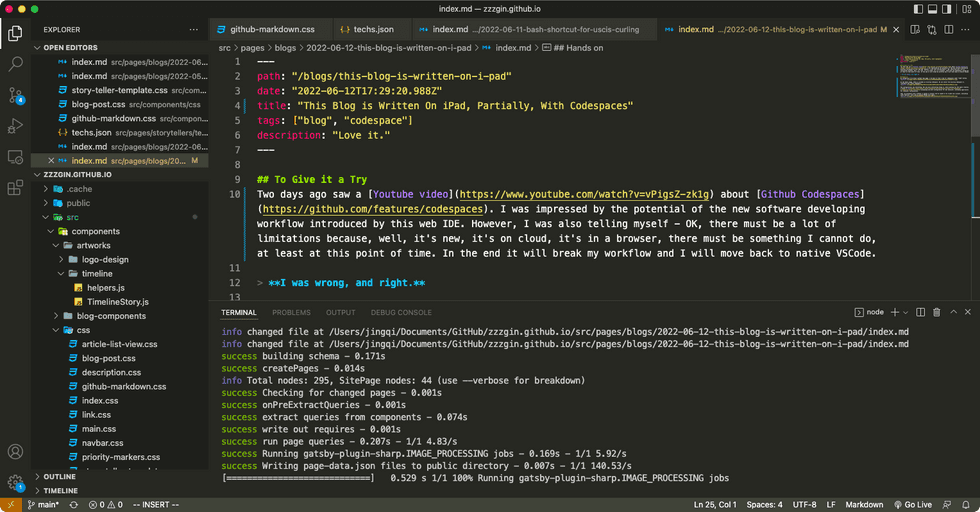This screenshot has width=980, height=512.
Task: Open the Manage gear icon
Action: 15,483
